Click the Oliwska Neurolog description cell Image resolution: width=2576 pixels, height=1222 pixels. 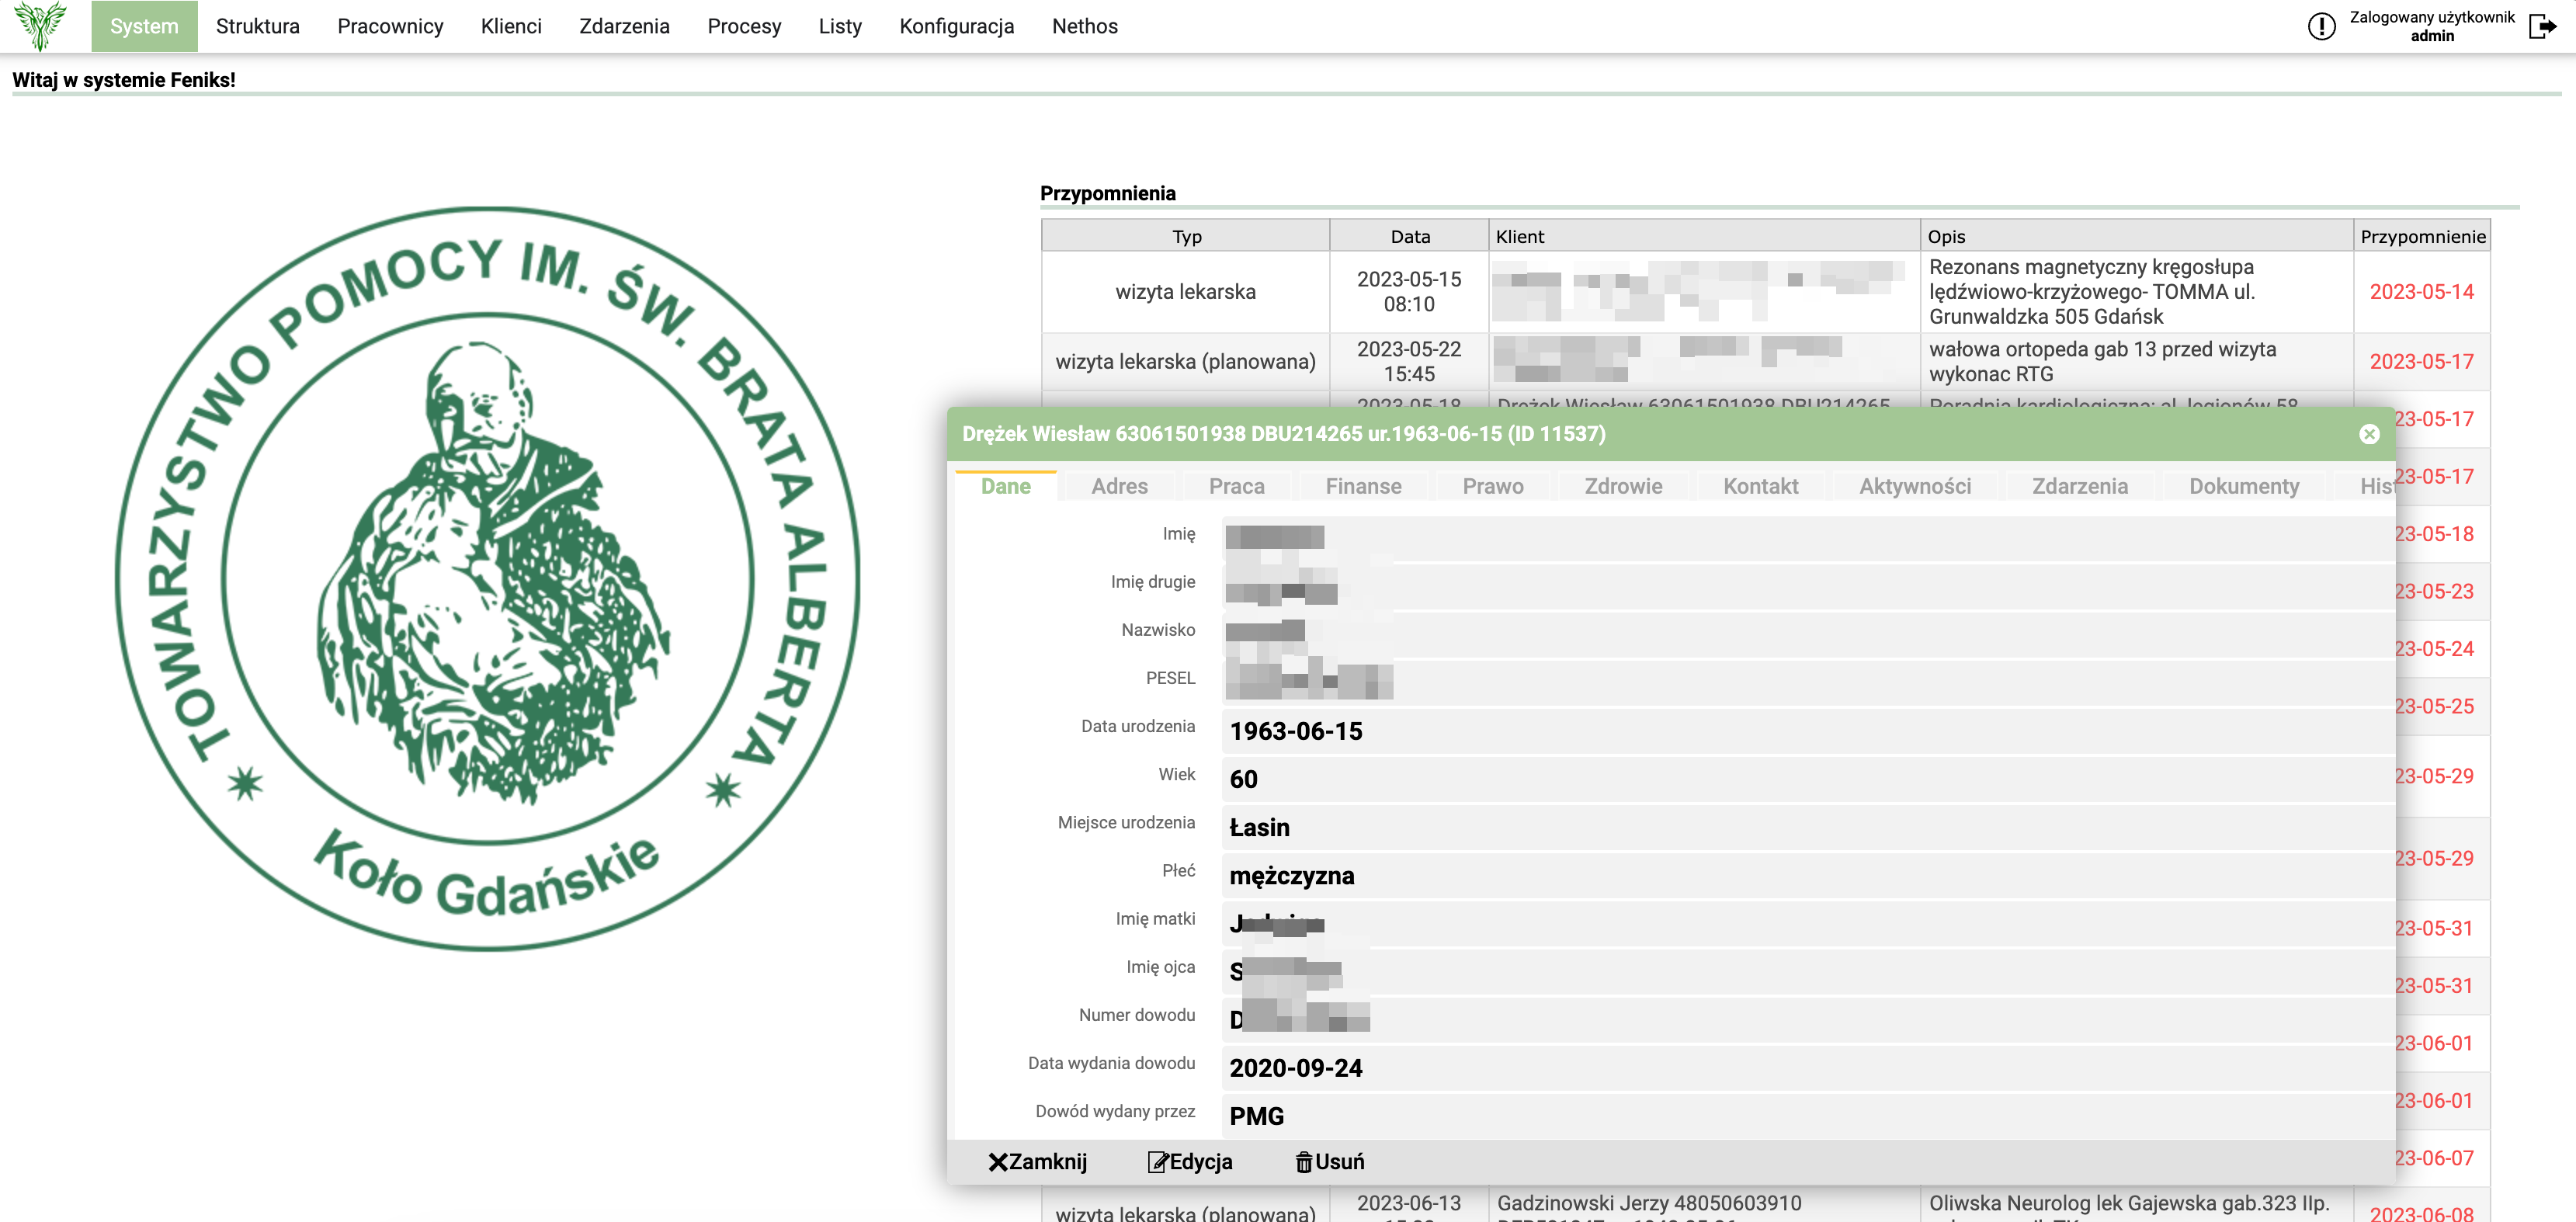2136,1205
